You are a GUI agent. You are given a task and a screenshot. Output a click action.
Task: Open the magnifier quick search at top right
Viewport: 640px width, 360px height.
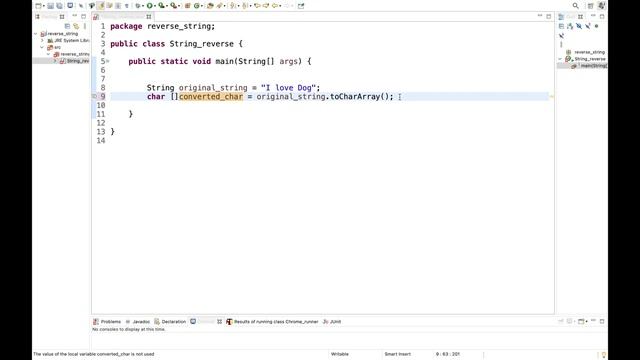pyautogui.click(x=576, y=6)
